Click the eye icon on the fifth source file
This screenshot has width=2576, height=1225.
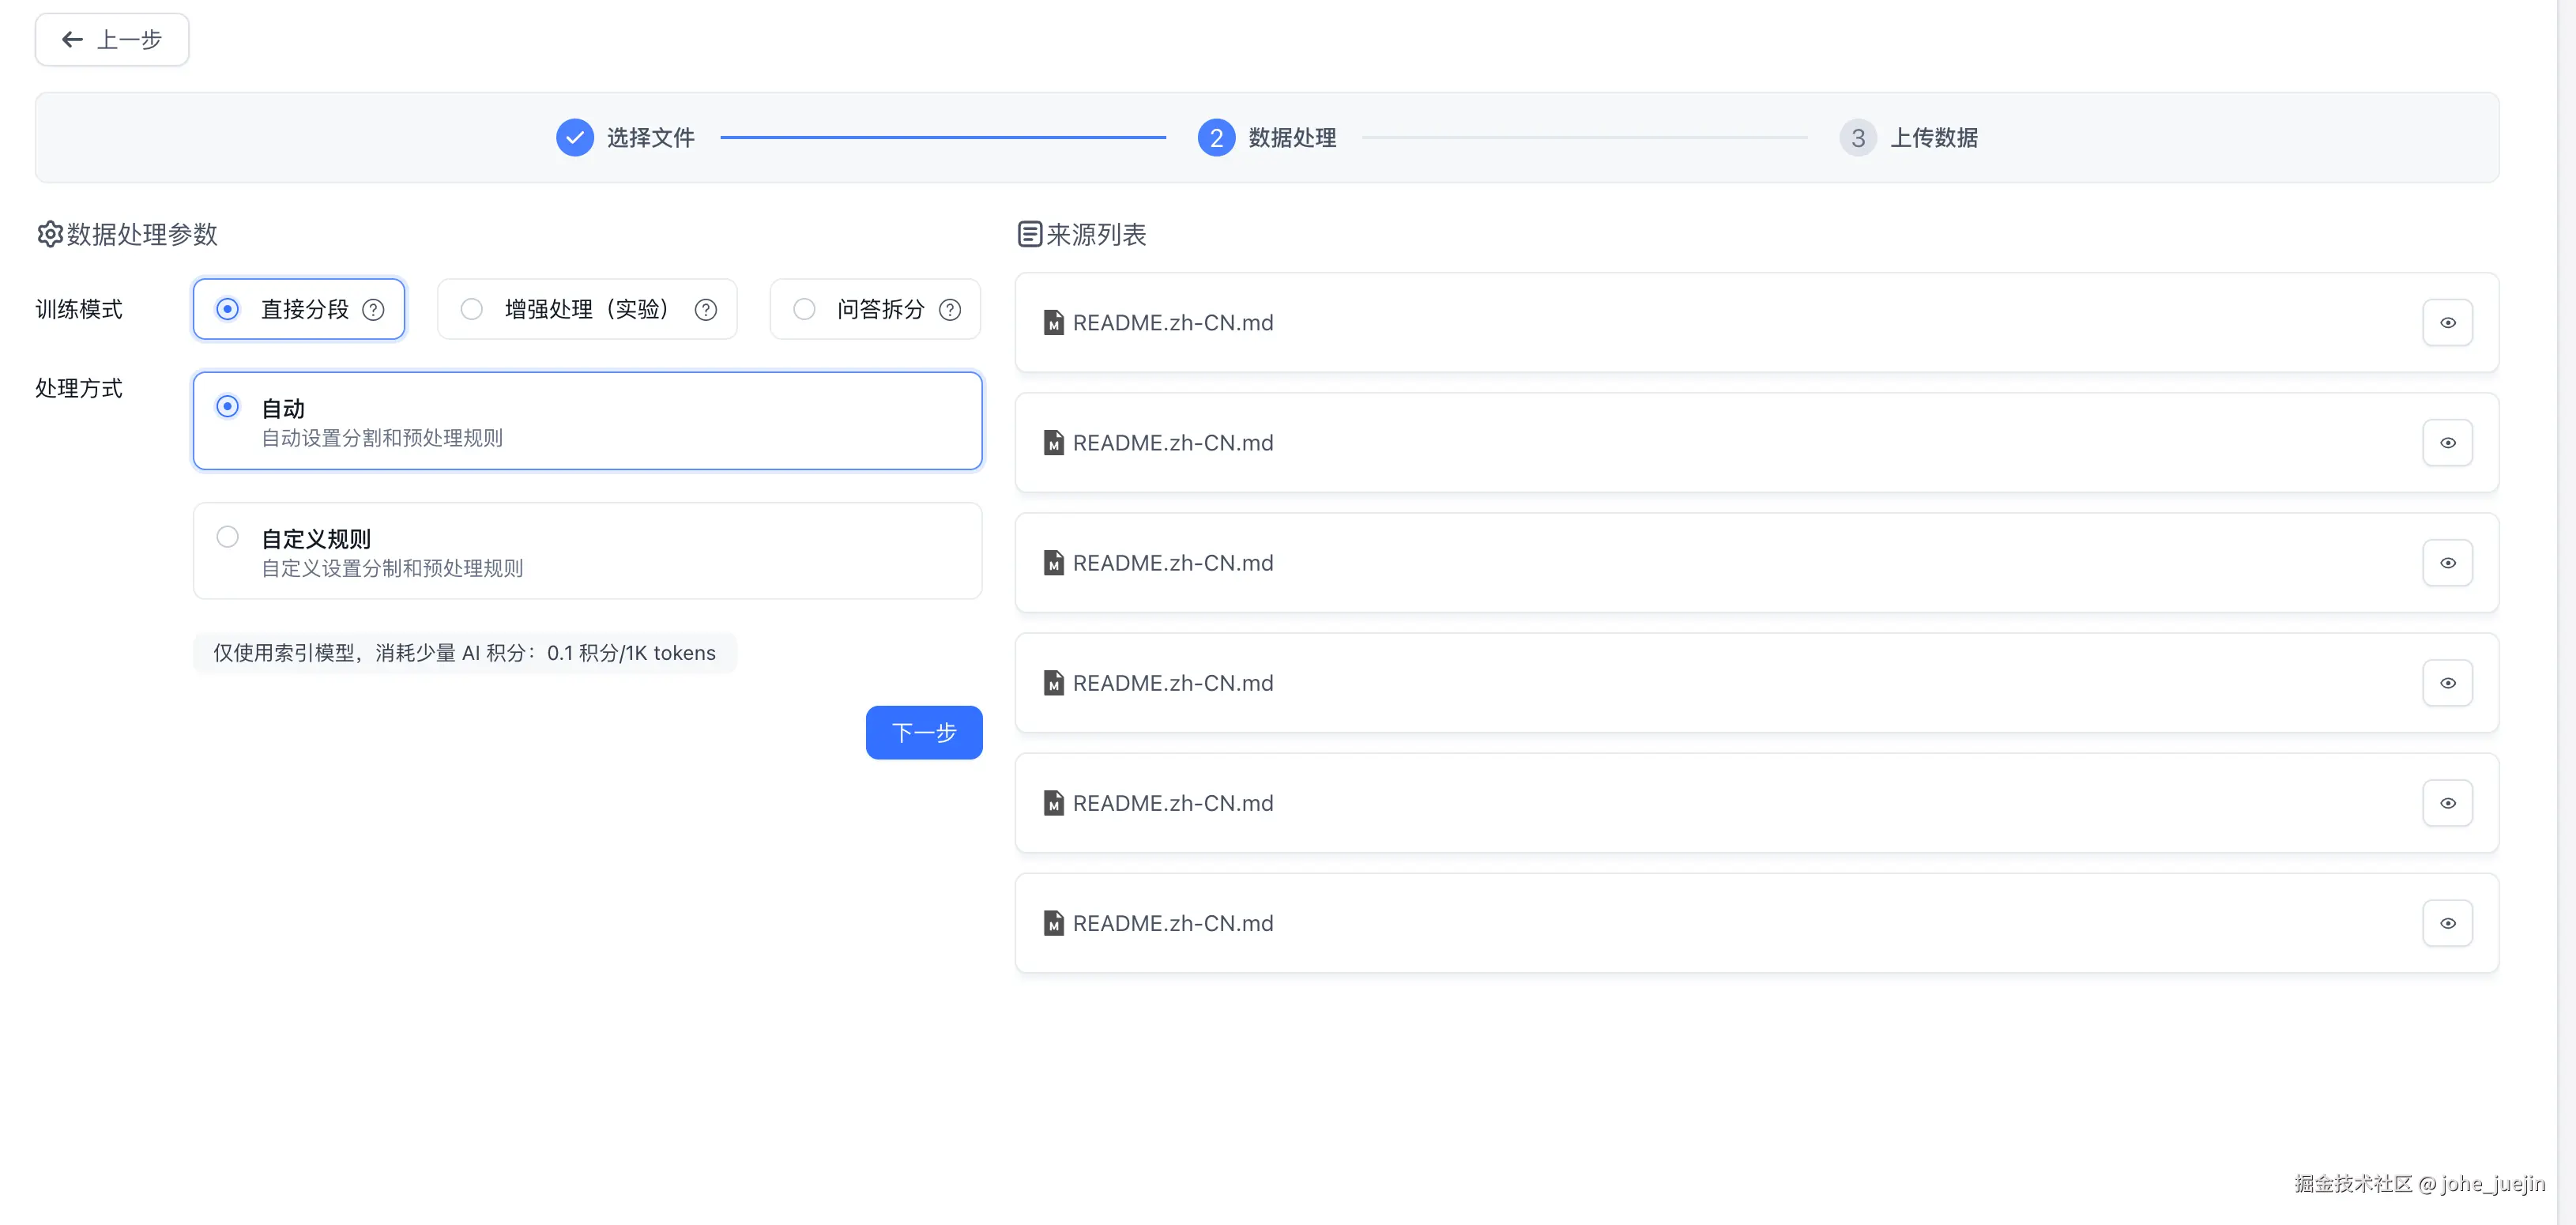click(x=2447, y=803)
